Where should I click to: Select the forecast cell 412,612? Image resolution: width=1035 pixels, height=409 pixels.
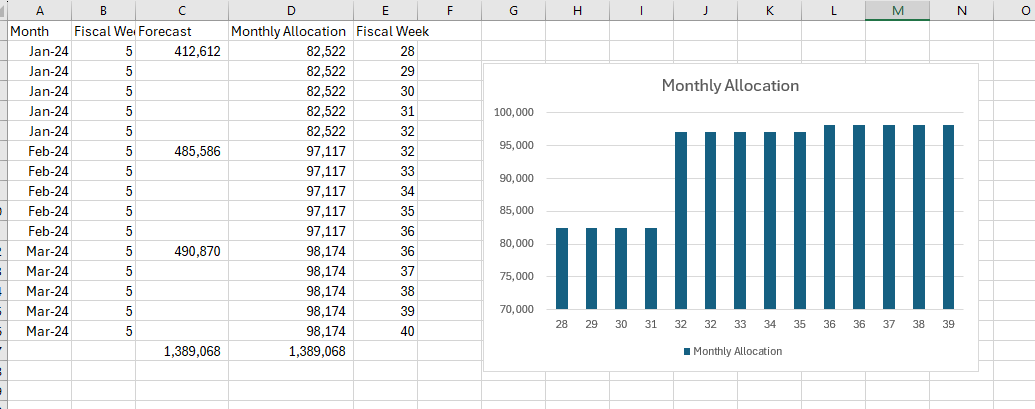click(182, 51)
